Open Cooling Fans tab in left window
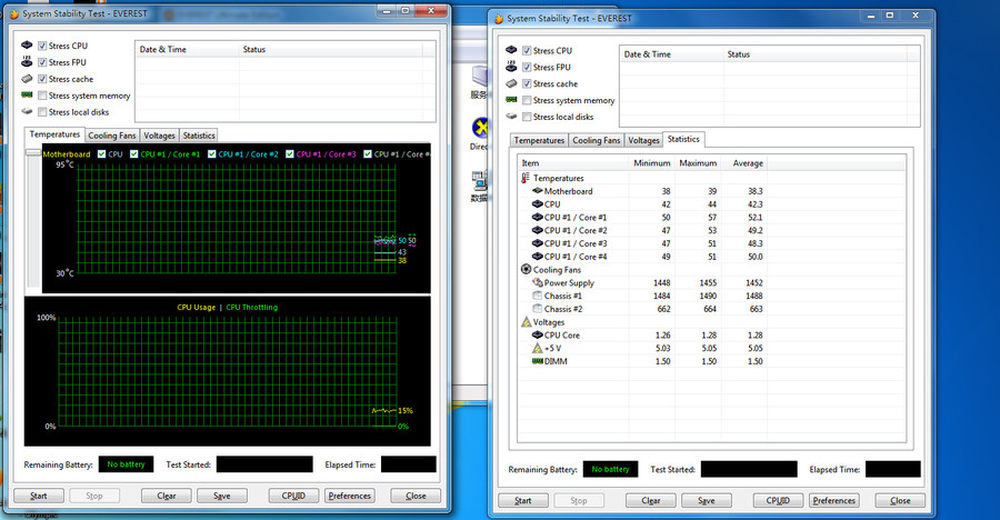 (112, 135)
